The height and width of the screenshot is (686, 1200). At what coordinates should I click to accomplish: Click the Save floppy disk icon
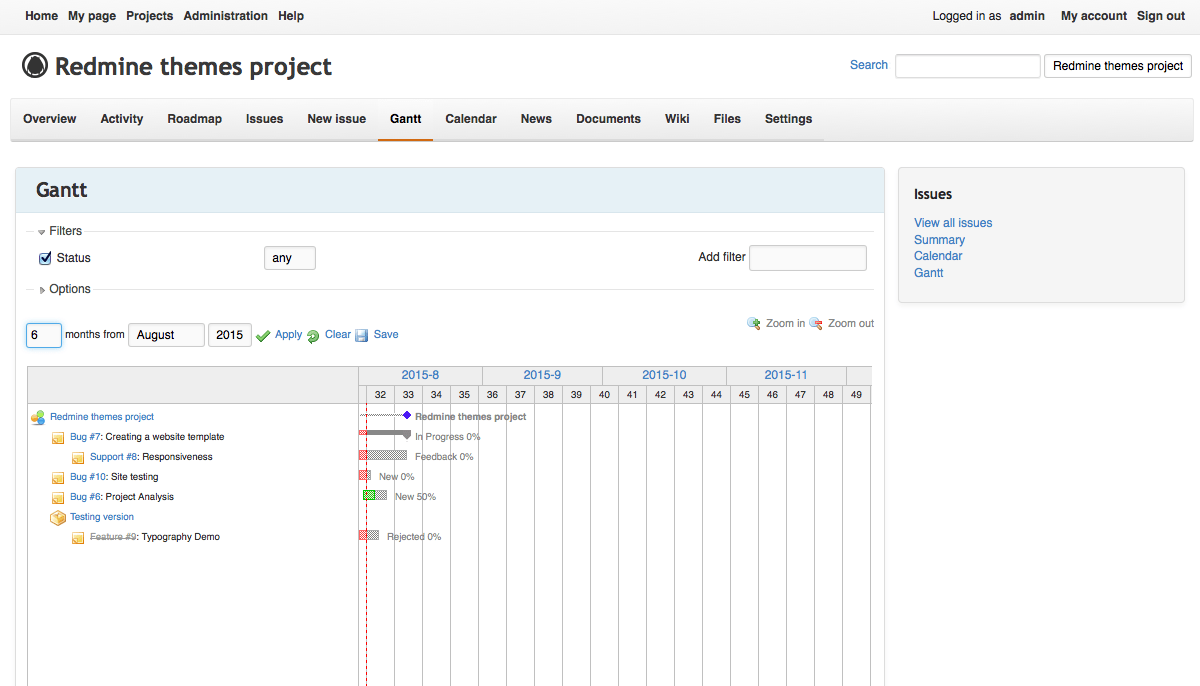362,336
